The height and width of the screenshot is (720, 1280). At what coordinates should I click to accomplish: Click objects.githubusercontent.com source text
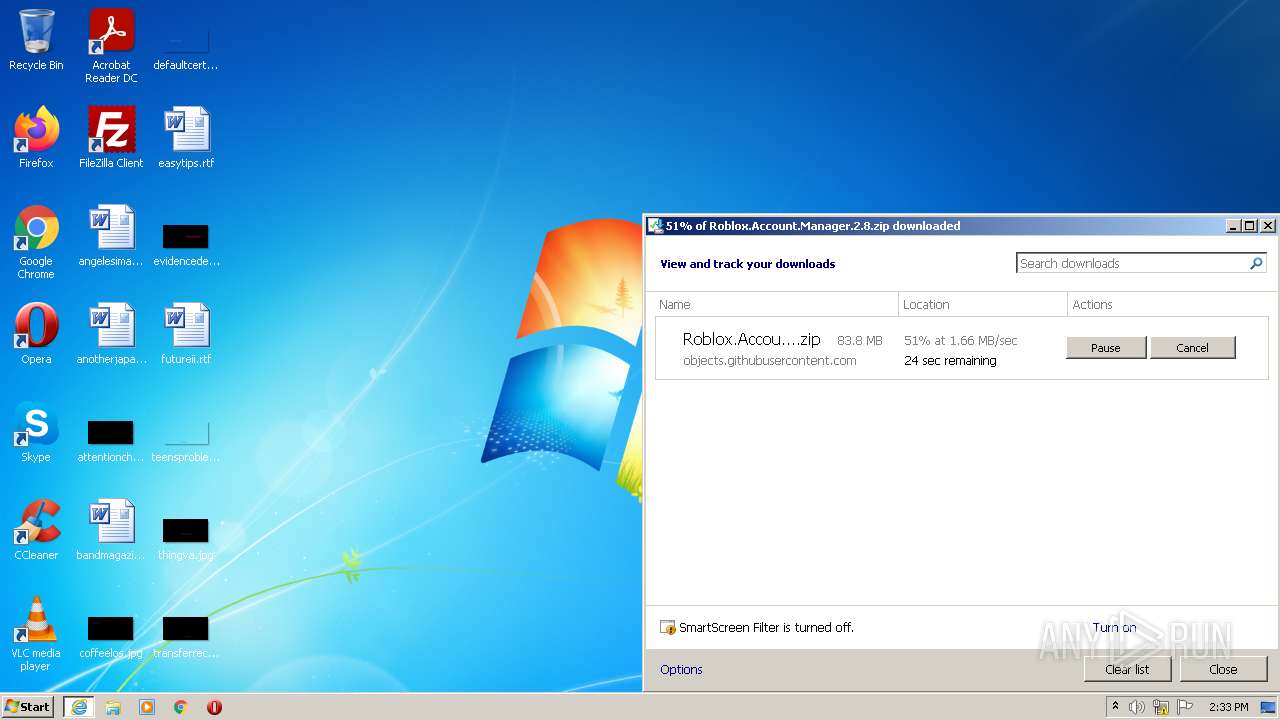tap(769, 361)
